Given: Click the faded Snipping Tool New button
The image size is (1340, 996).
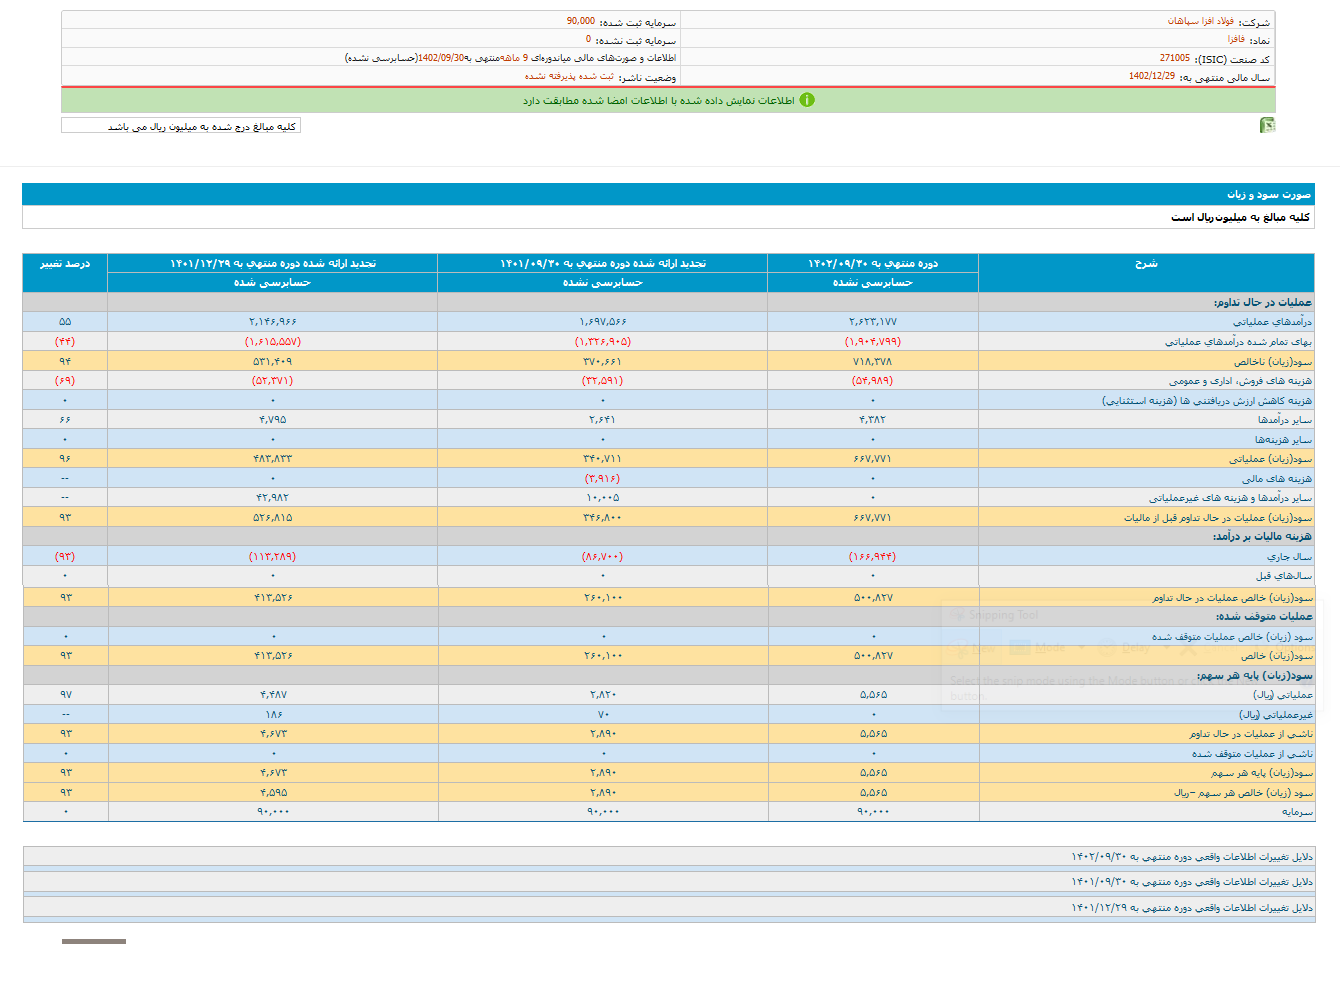Looking at the screenshot, I should (973, 649).
